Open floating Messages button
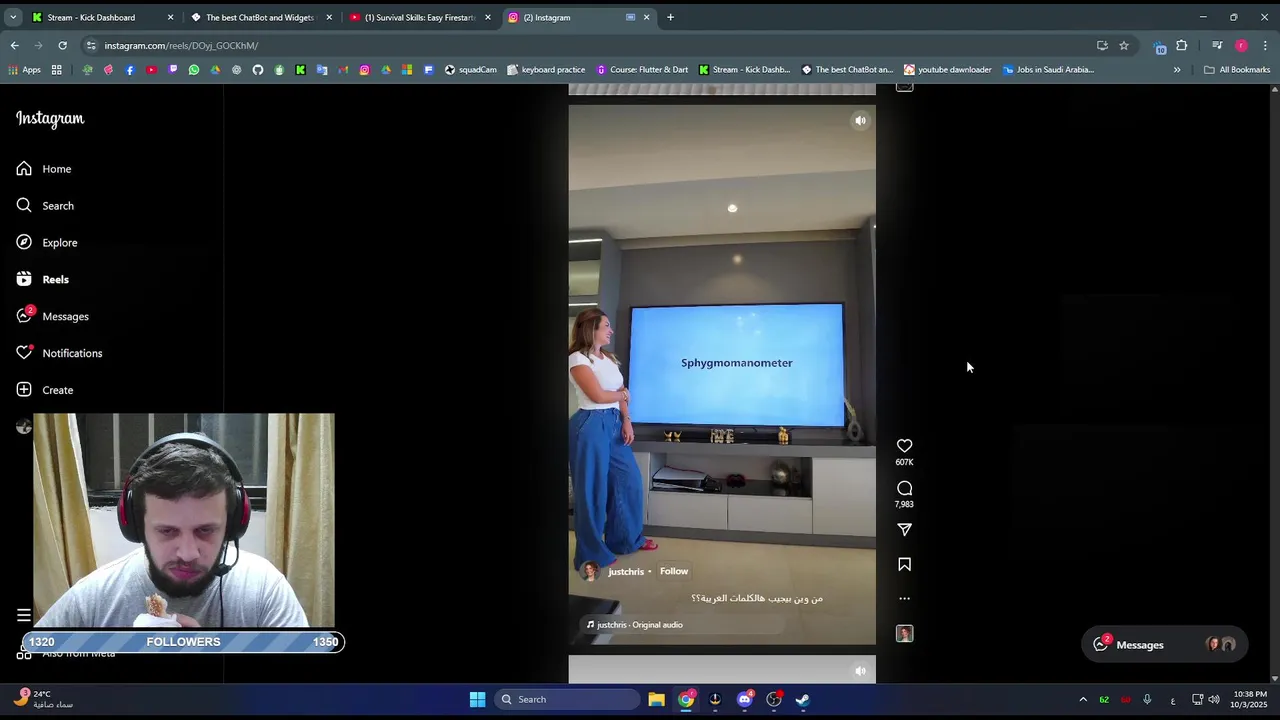This screenshot has height=720, width=1280. point(1164,645)
